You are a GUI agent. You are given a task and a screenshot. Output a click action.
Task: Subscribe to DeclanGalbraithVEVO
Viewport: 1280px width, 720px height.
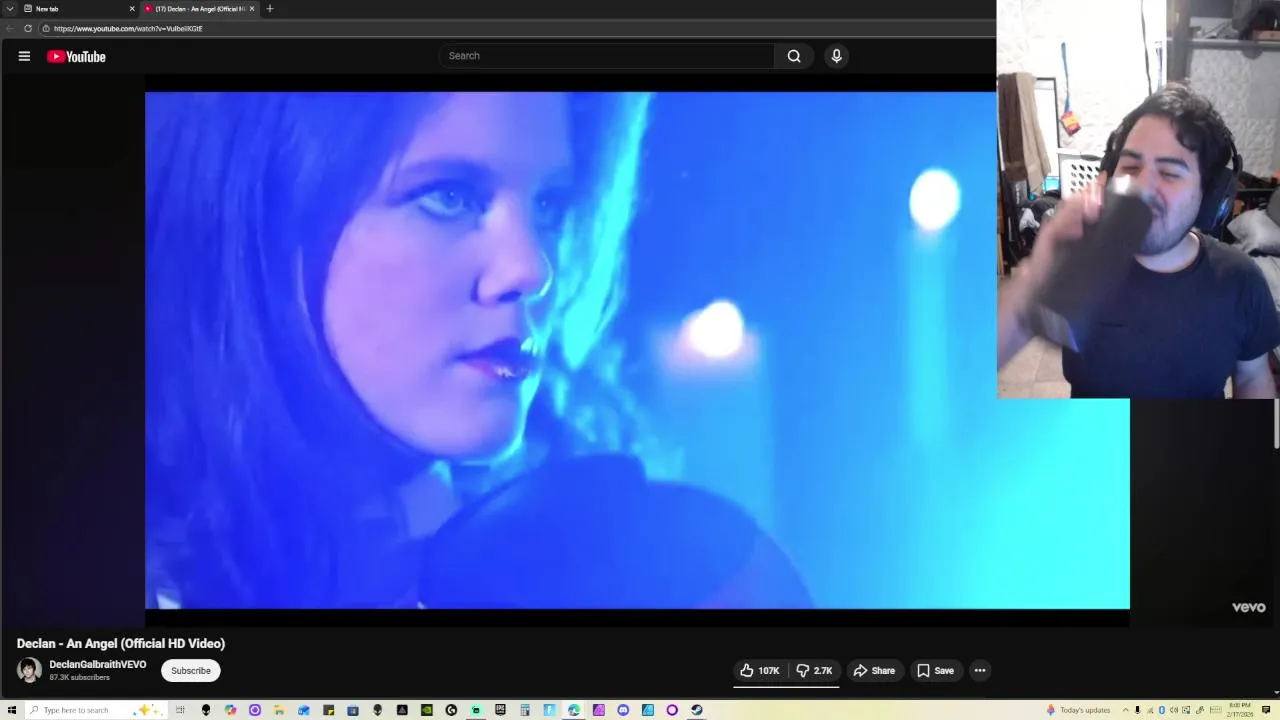coord(190,671)
